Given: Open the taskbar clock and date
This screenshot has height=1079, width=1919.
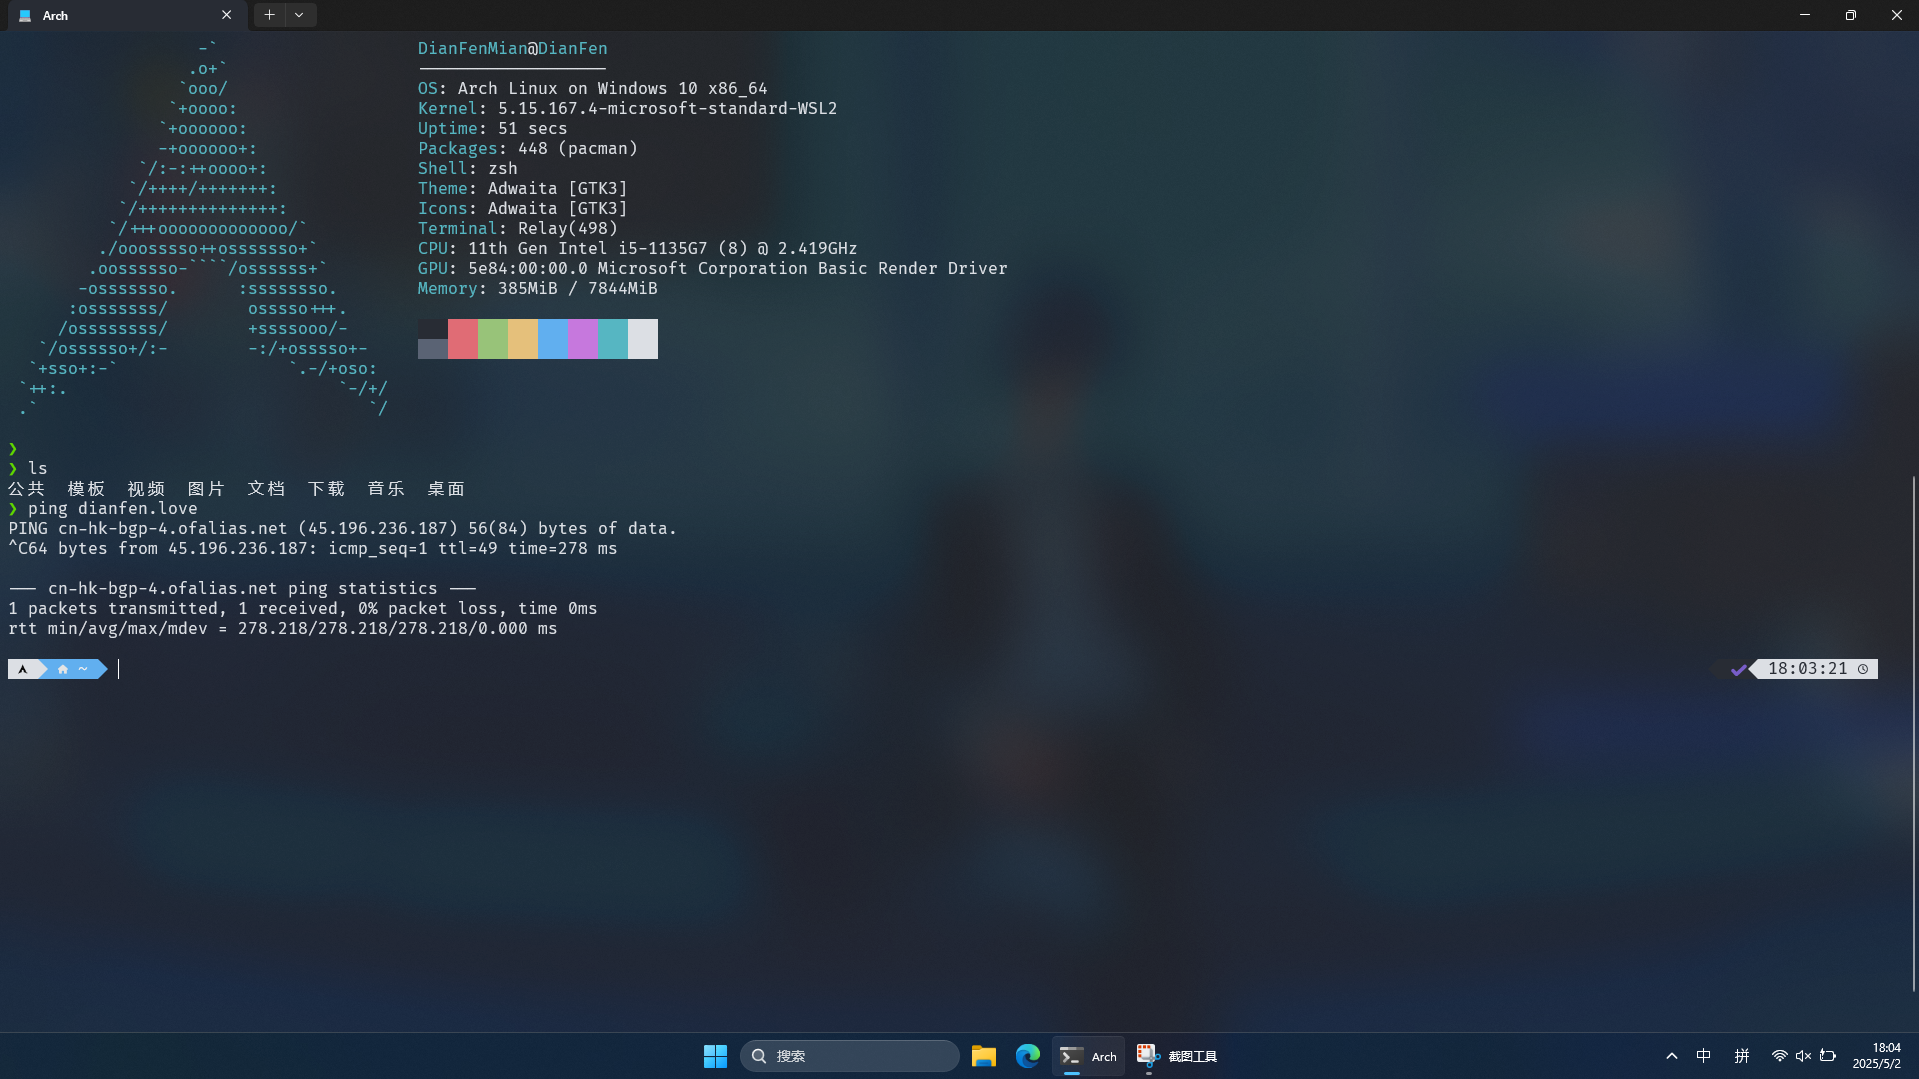Looking at the screenshot, I should 1877,1056.
